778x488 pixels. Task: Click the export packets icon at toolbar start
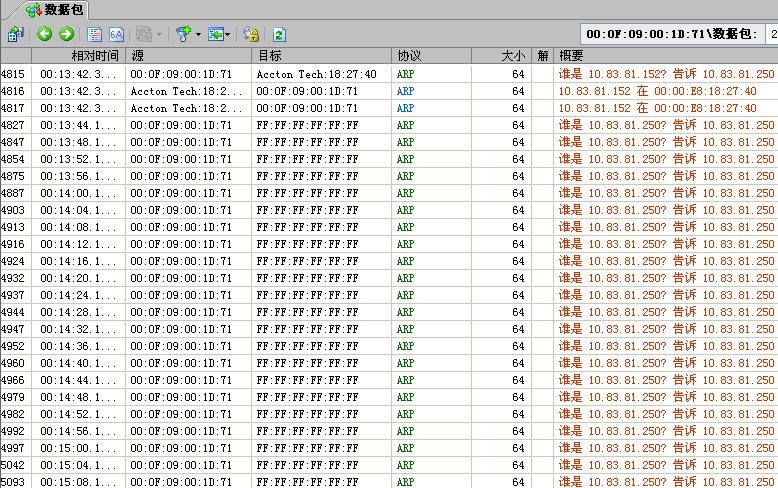point(15,34)
